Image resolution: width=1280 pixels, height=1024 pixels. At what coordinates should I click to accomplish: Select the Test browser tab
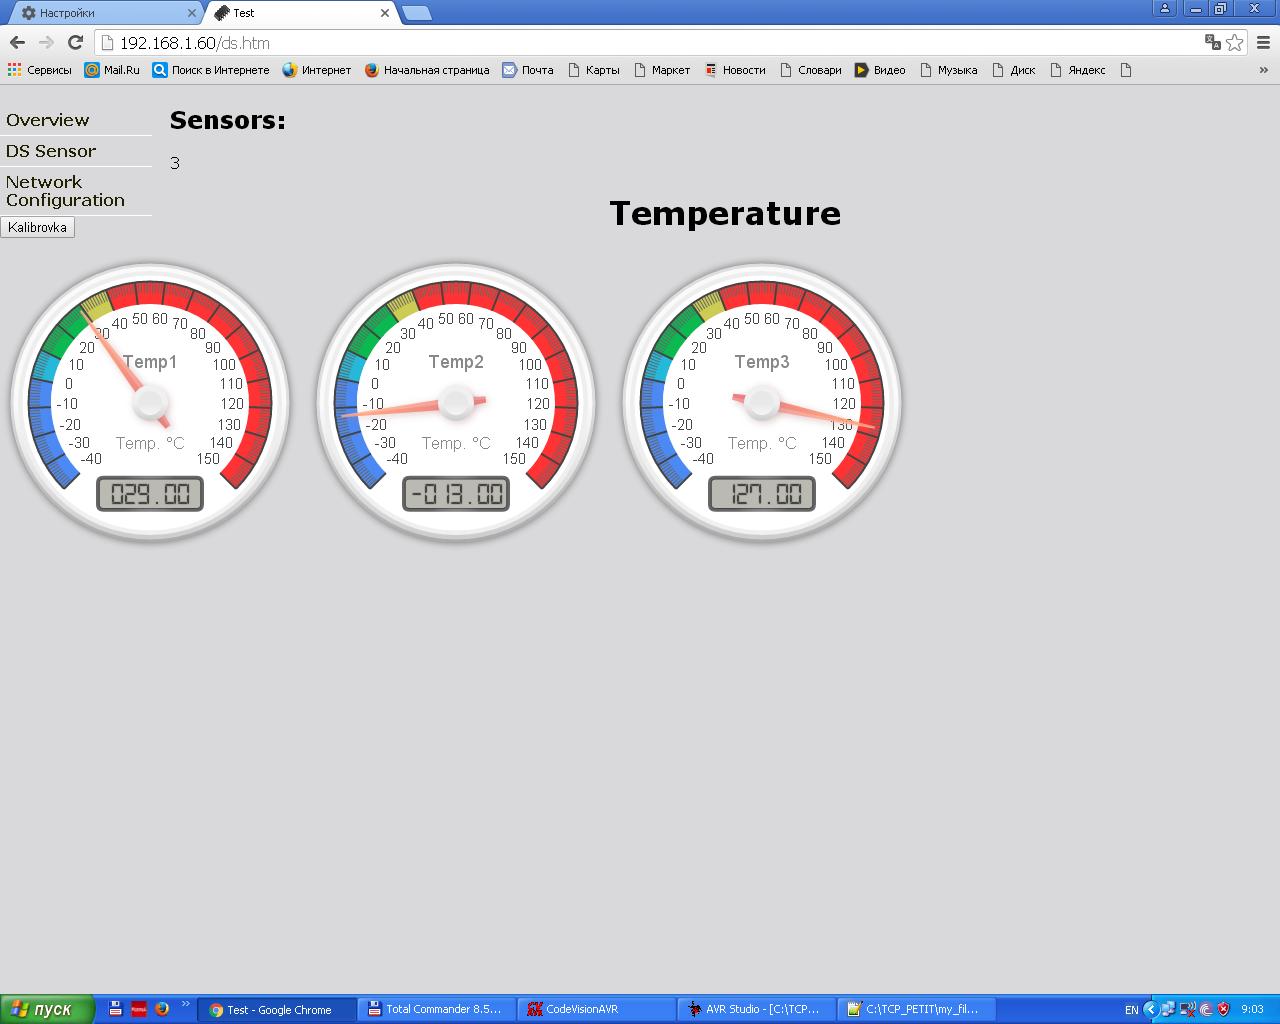pos(300,13)
